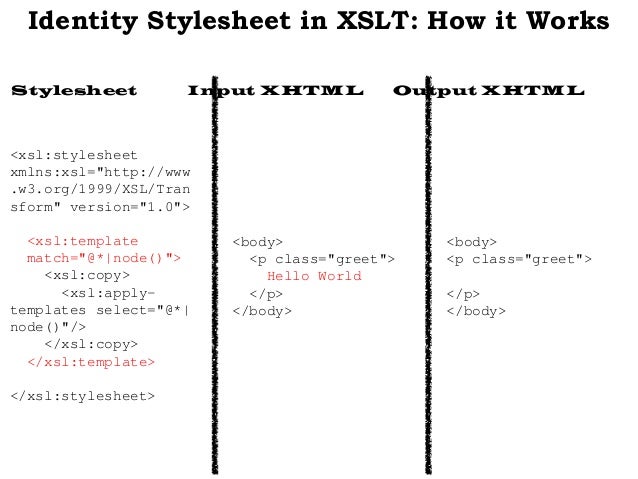The width and height of the screenshot is (638, 479).
Task: Click the '</xsl:stylesheet>' closing tag
Action: pos(83,396)
